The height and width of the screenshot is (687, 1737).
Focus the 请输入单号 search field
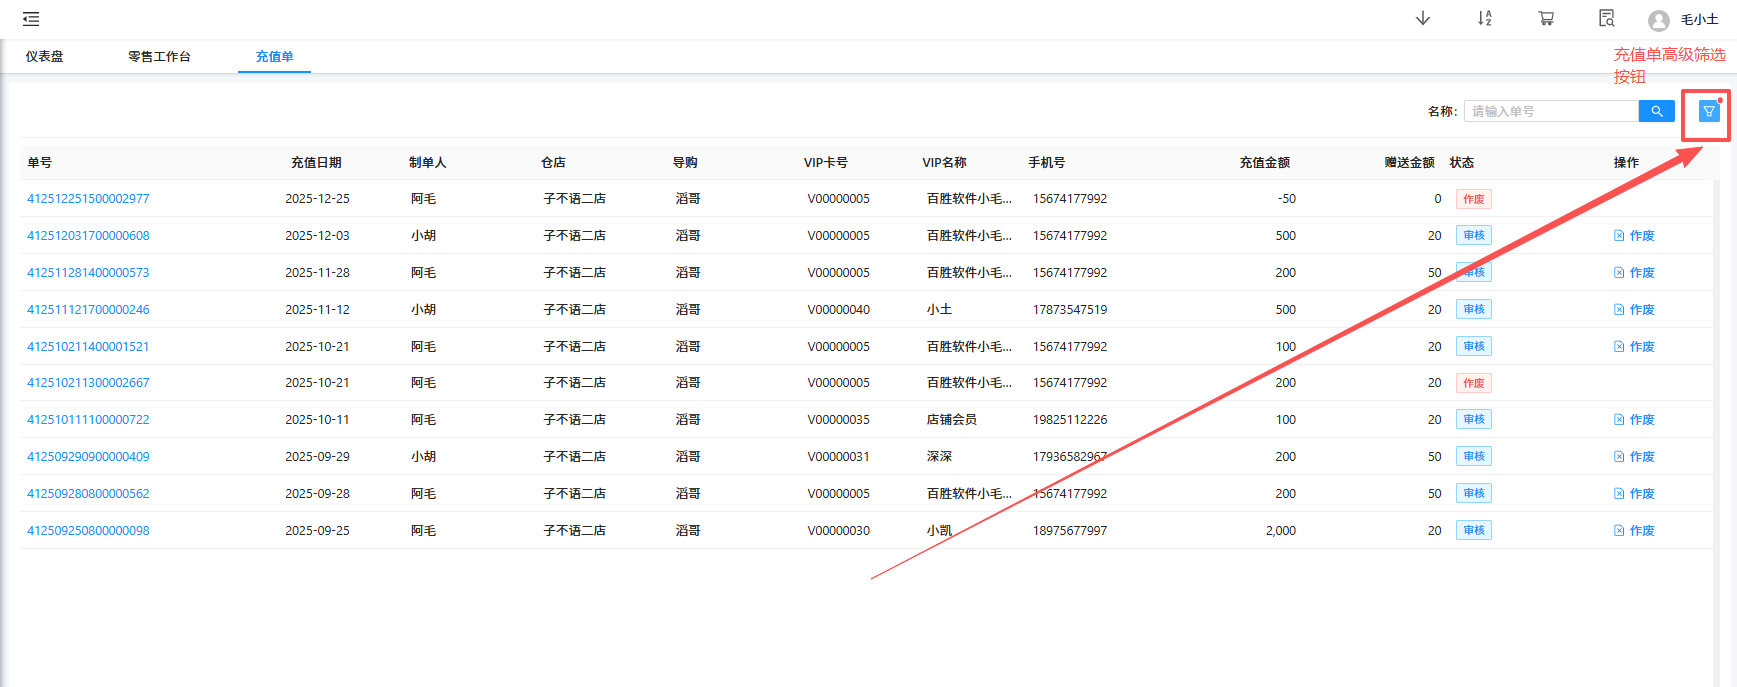(x=1551, y=111)
